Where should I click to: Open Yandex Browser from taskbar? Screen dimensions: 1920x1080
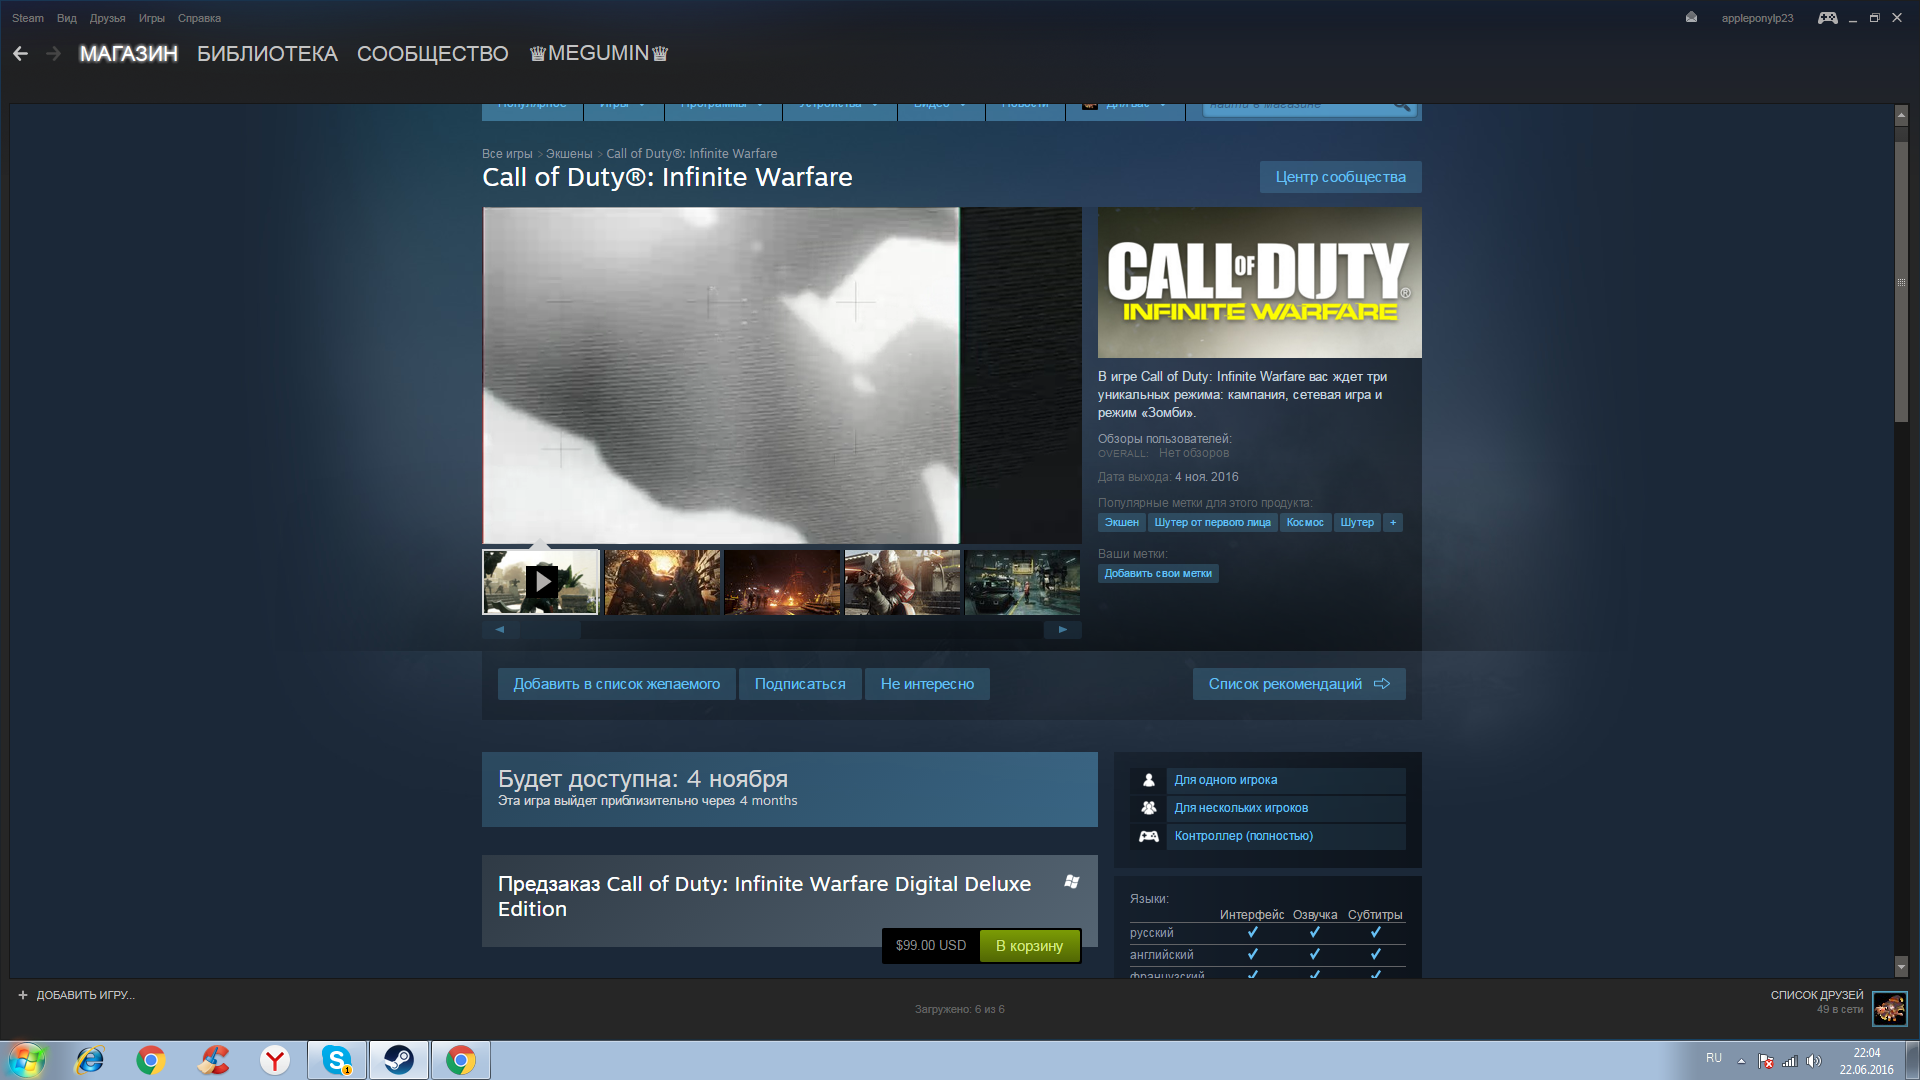point(275,1060)
